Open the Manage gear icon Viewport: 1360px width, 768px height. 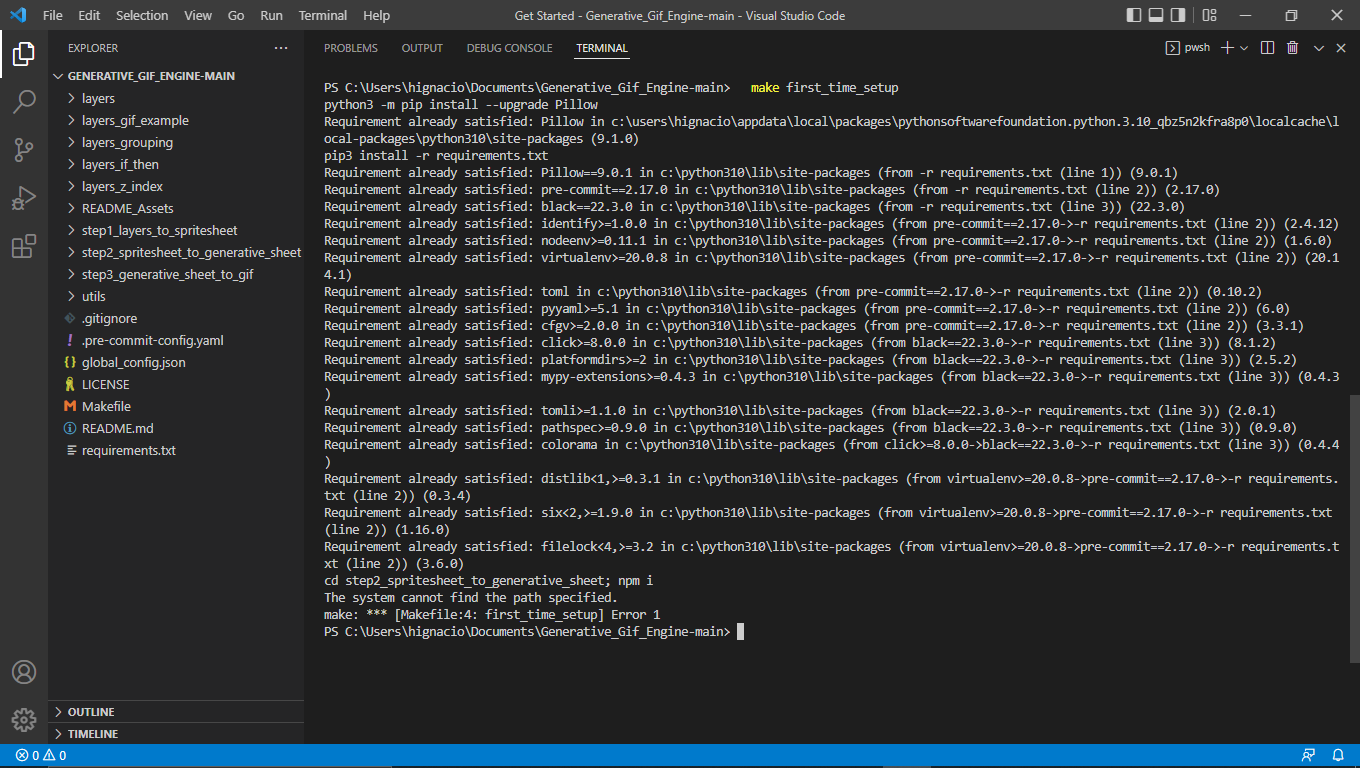pos(24,720)
